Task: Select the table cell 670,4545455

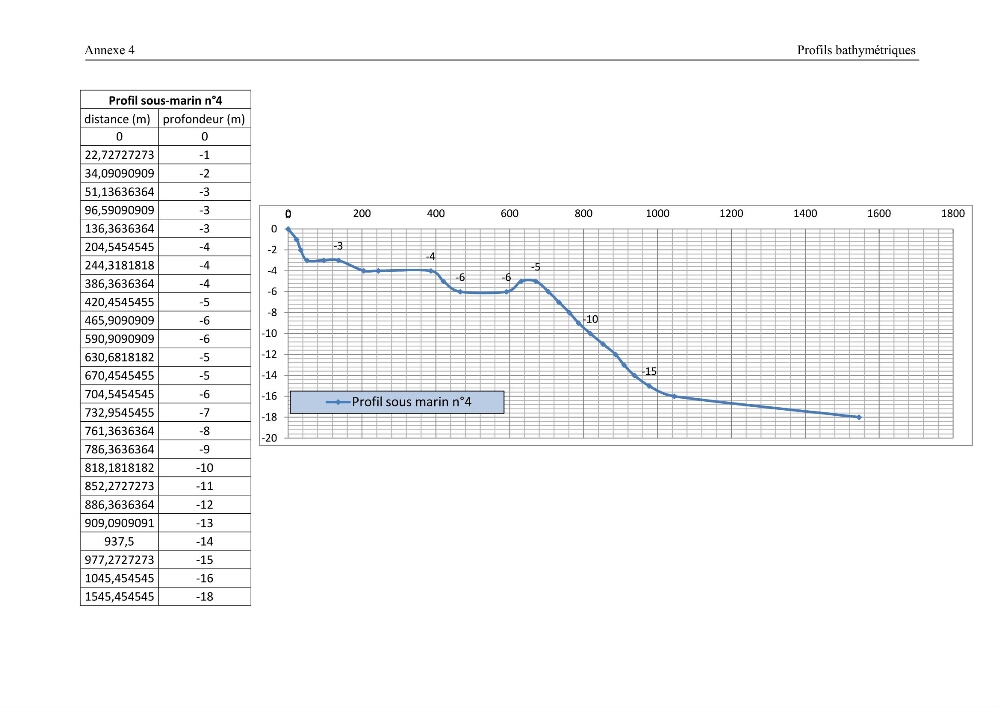Action: pyautogui.click(x=119, y=375)
